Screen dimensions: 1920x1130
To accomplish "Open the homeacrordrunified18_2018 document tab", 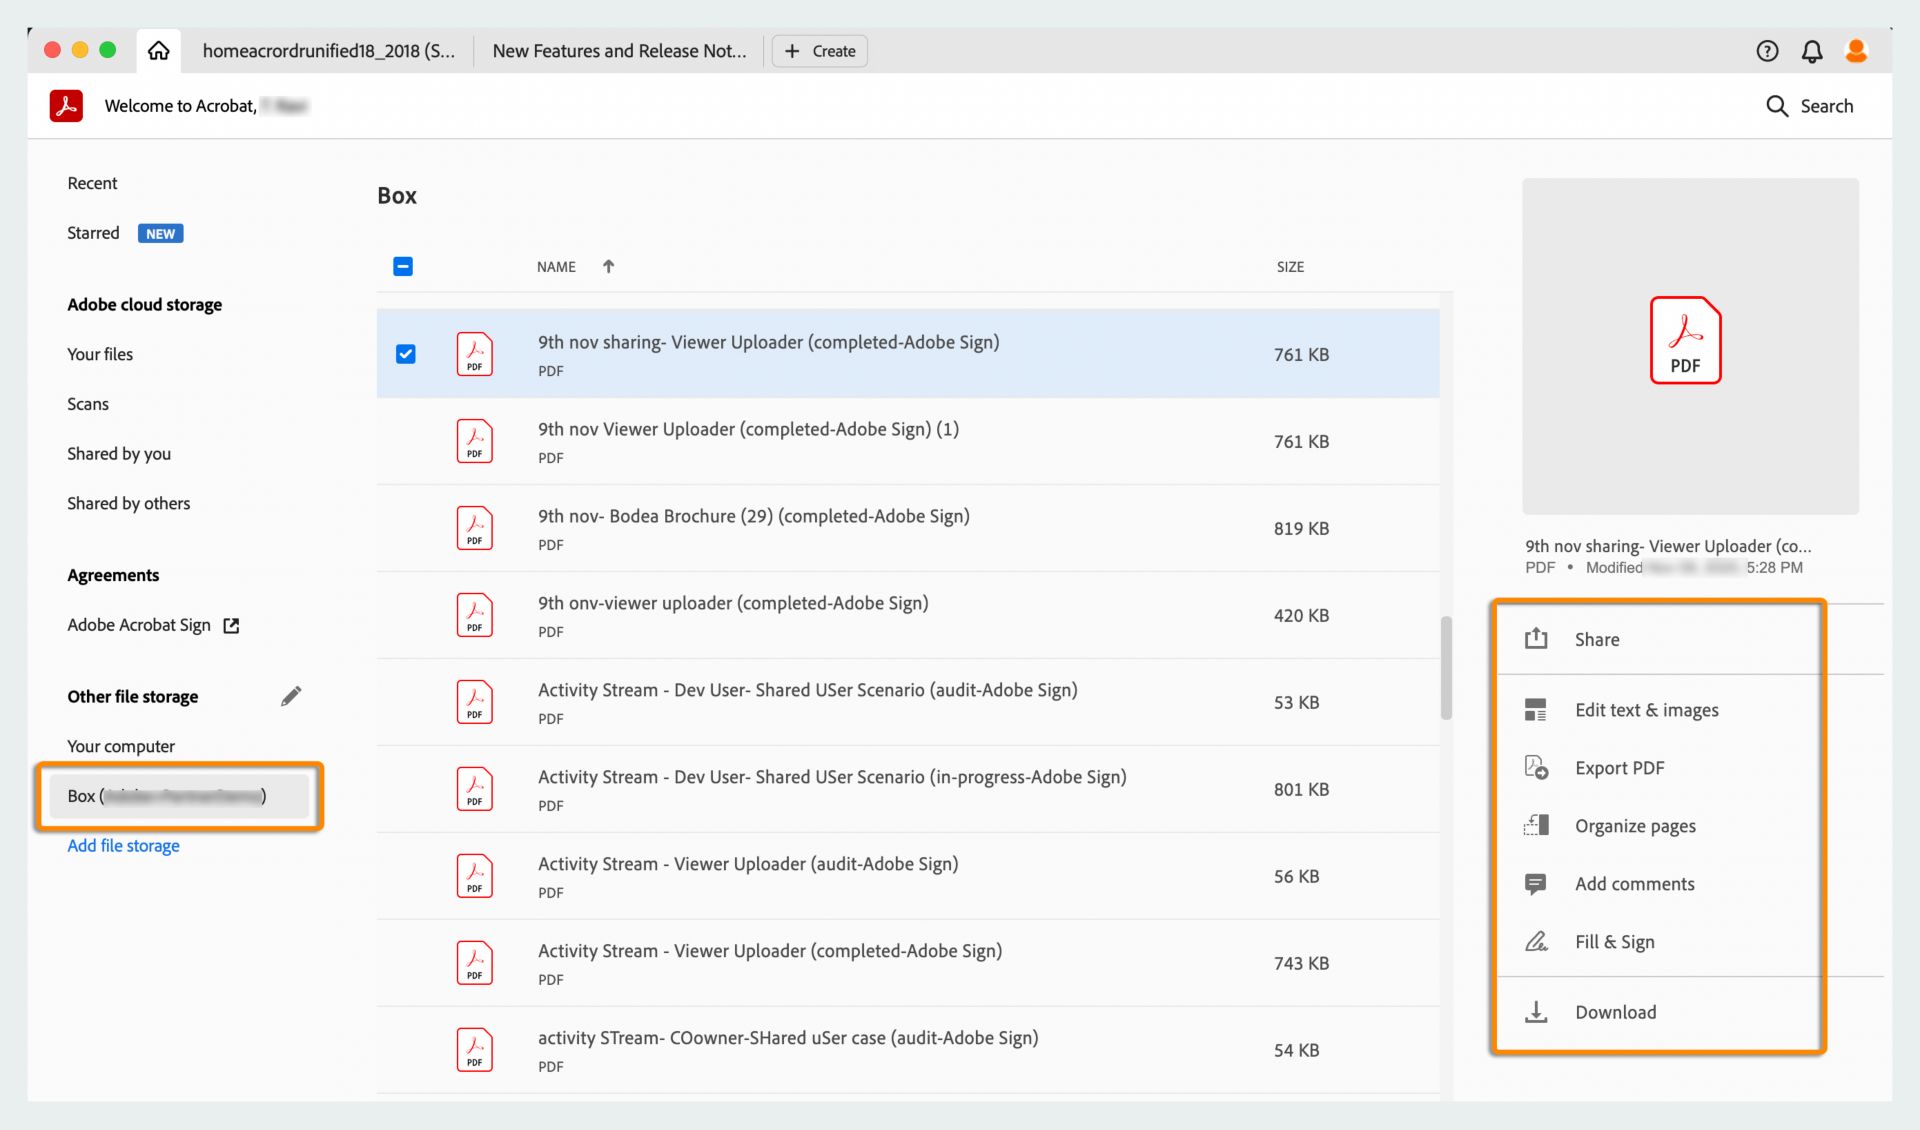I will pyautogui.click(x=328, y=51).
